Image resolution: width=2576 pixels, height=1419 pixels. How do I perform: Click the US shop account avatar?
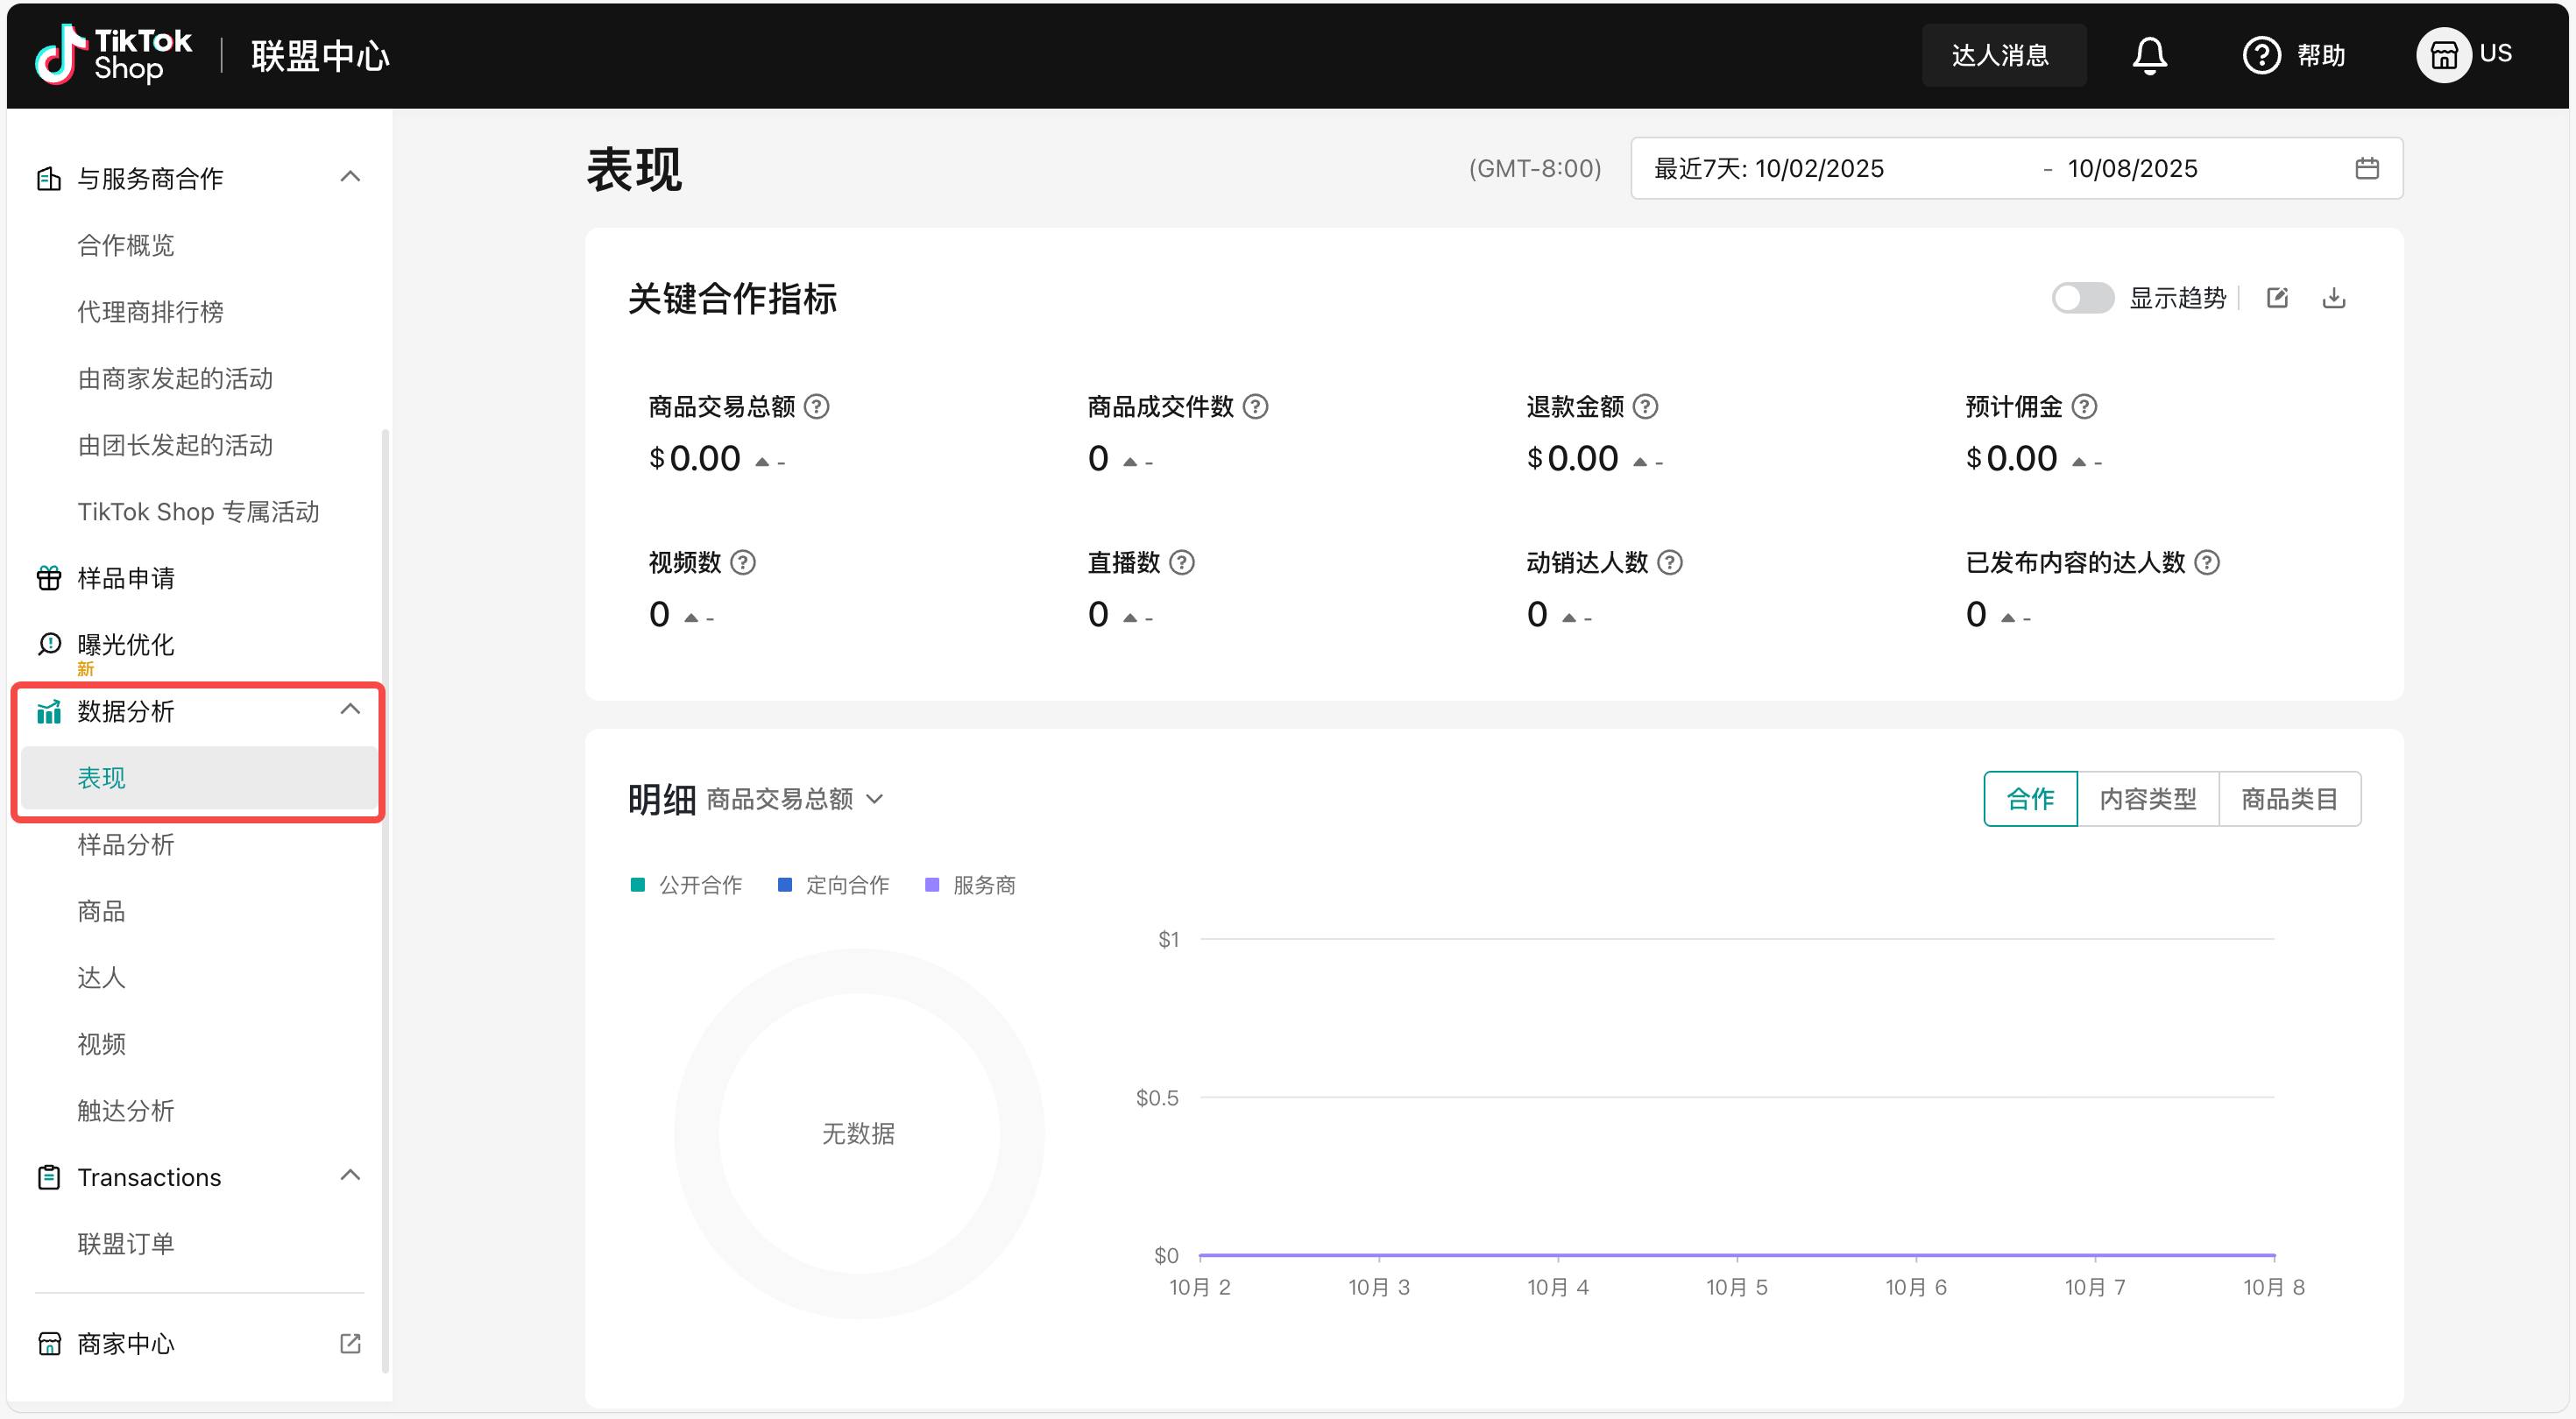click(2443, 55)
